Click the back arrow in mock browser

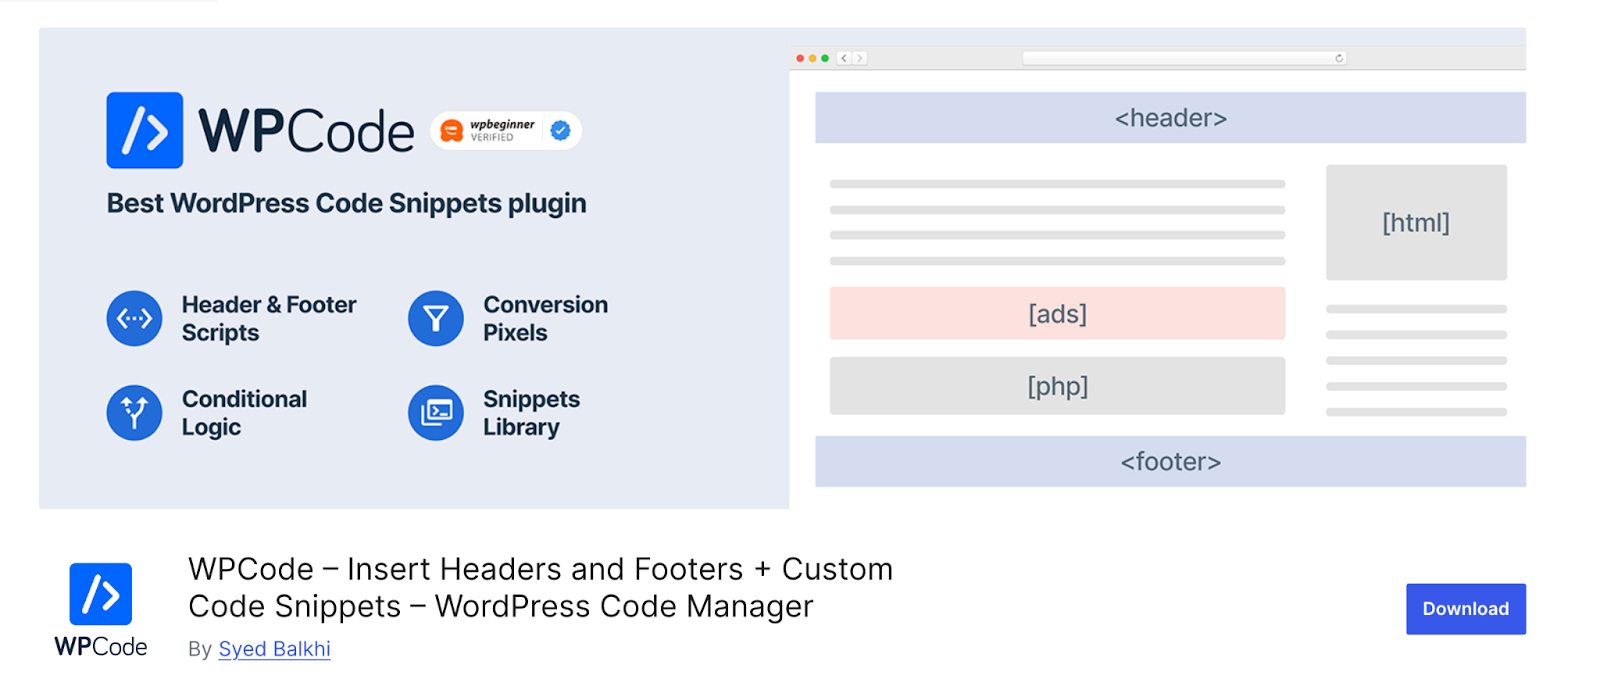click(x=845, y=58)
